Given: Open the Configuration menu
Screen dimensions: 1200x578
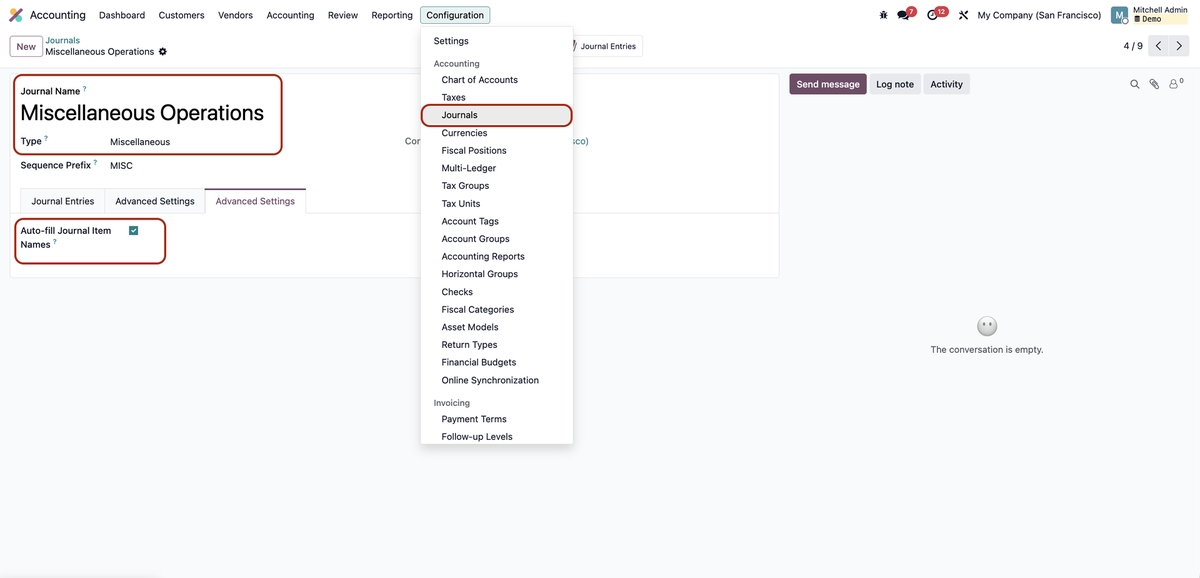Looking at the screenshot, I should pyautogui.click(x=455, y=14).
